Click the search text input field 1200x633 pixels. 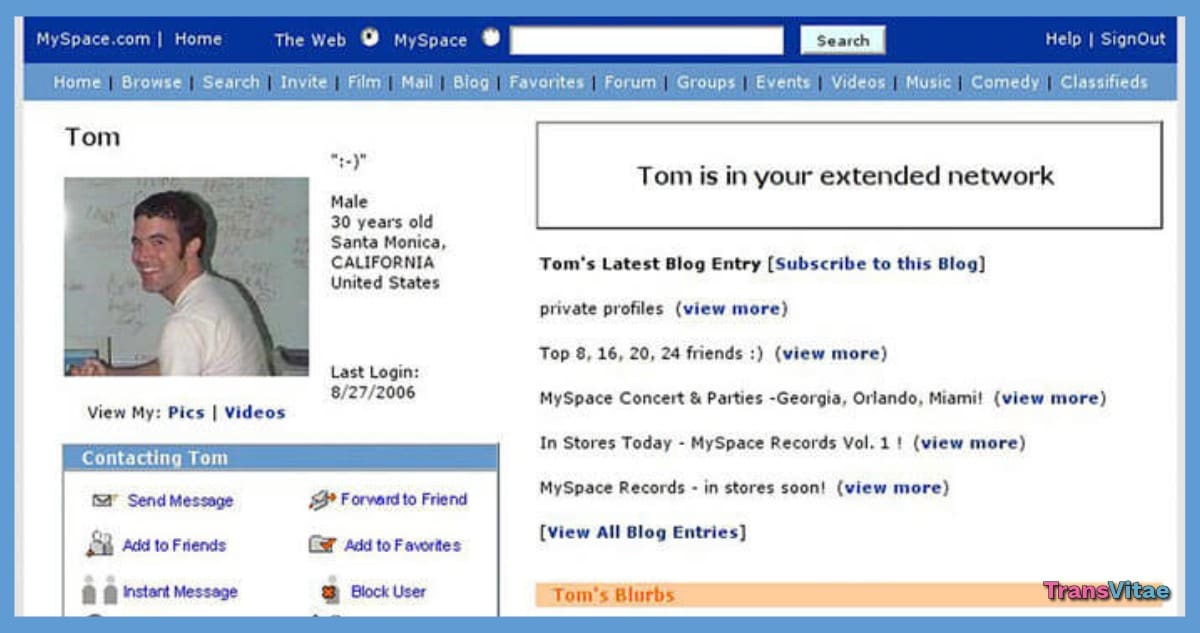click(646, 40)
